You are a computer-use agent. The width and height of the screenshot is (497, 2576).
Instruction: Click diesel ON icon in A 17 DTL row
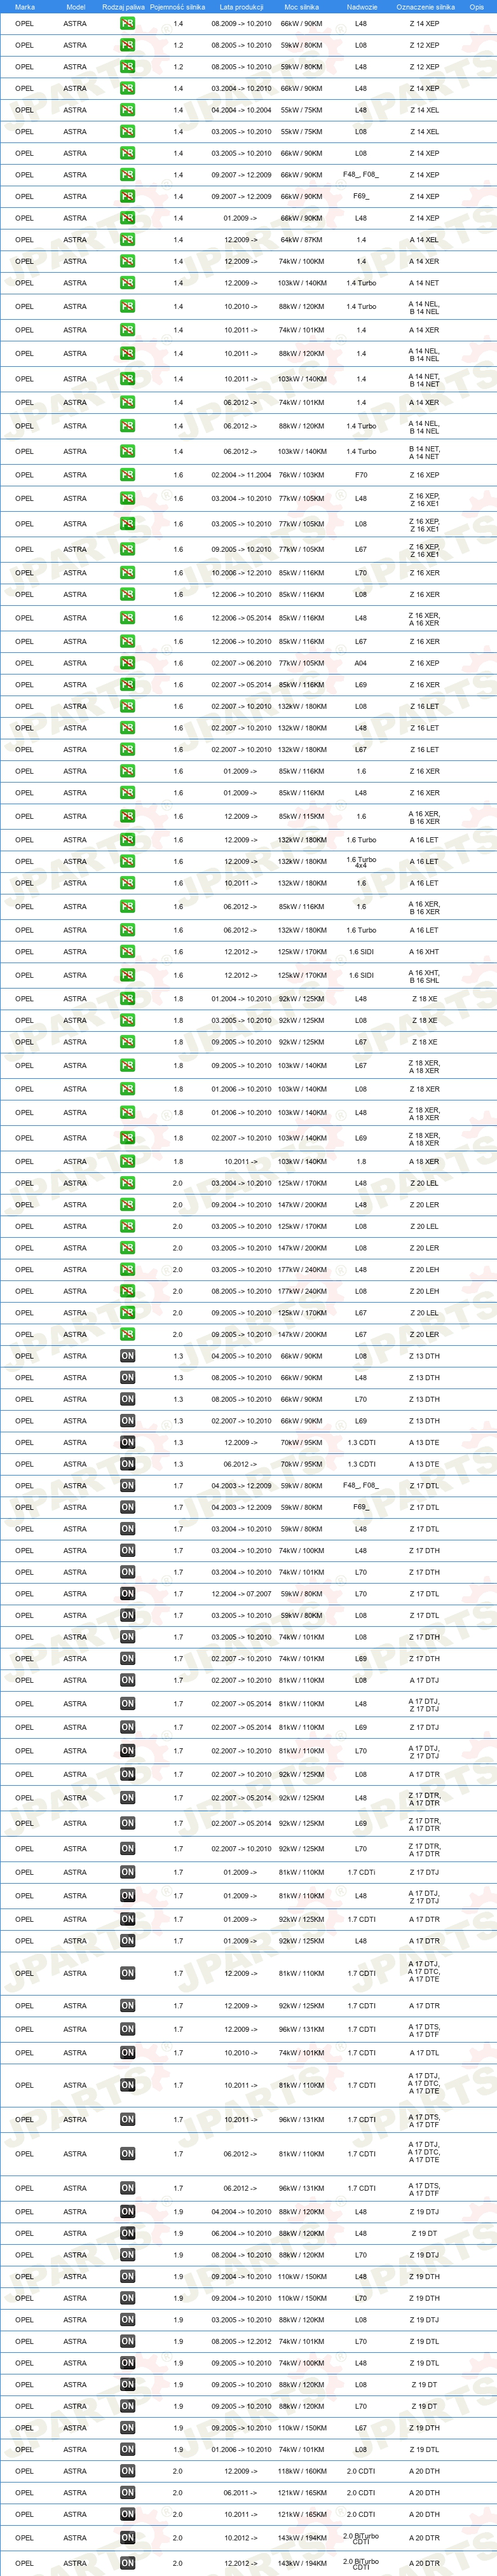click(x=127, y=2053)
